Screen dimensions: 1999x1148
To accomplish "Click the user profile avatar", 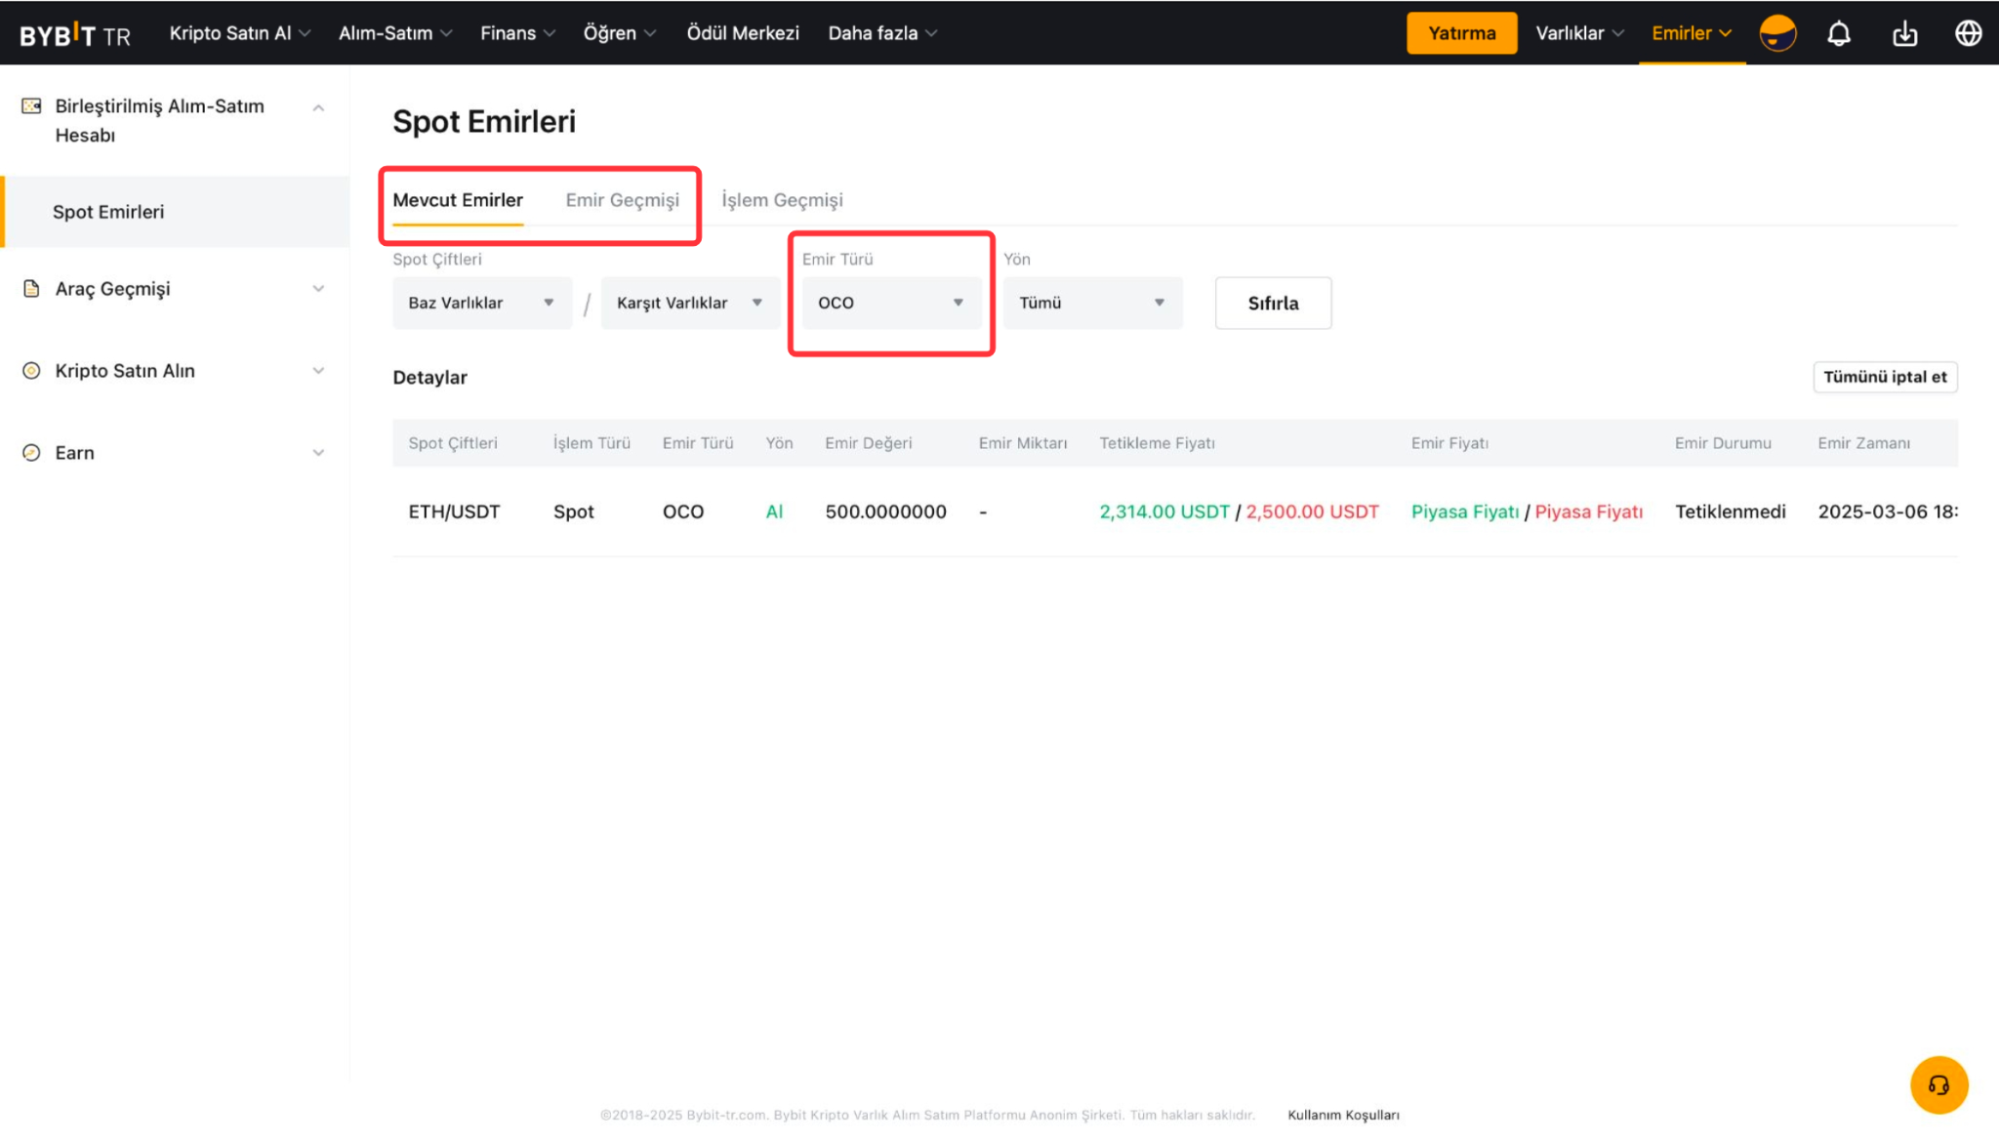I will pos(1777,33).
